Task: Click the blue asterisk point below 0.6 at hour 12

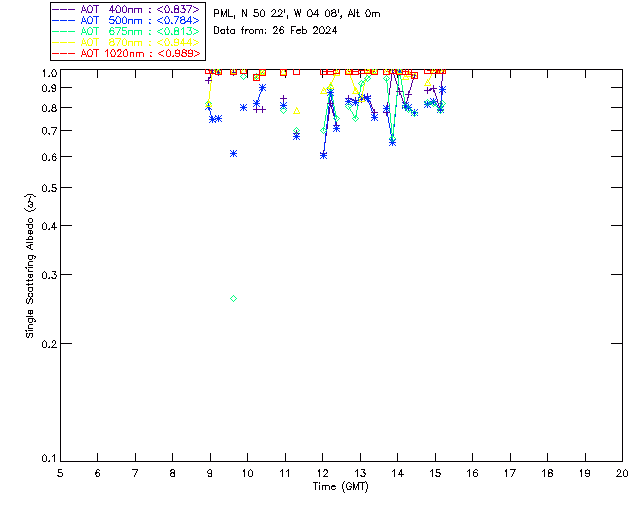Action: click(x=323, y=155)
